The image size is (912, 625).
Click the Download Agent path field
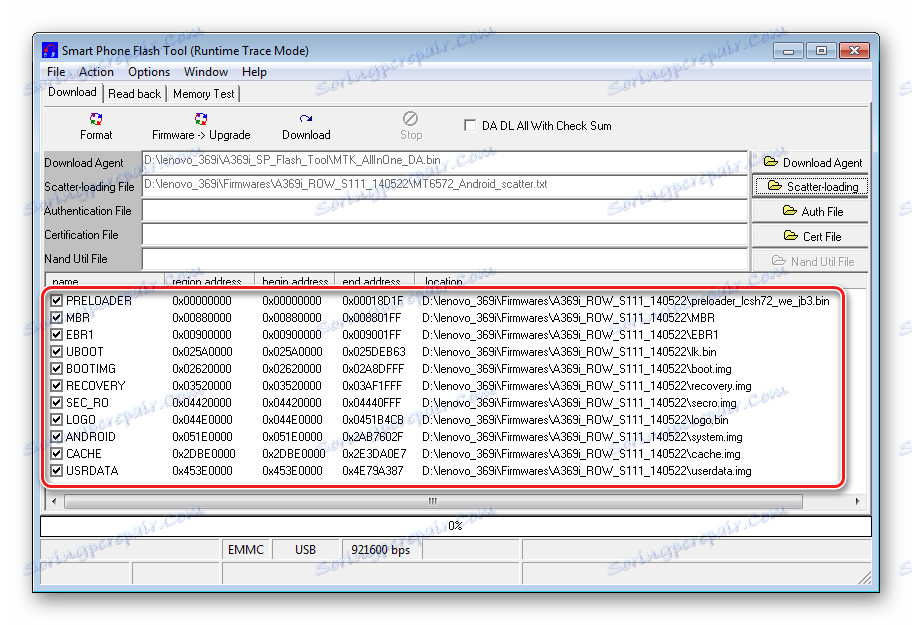pos(444,161)
